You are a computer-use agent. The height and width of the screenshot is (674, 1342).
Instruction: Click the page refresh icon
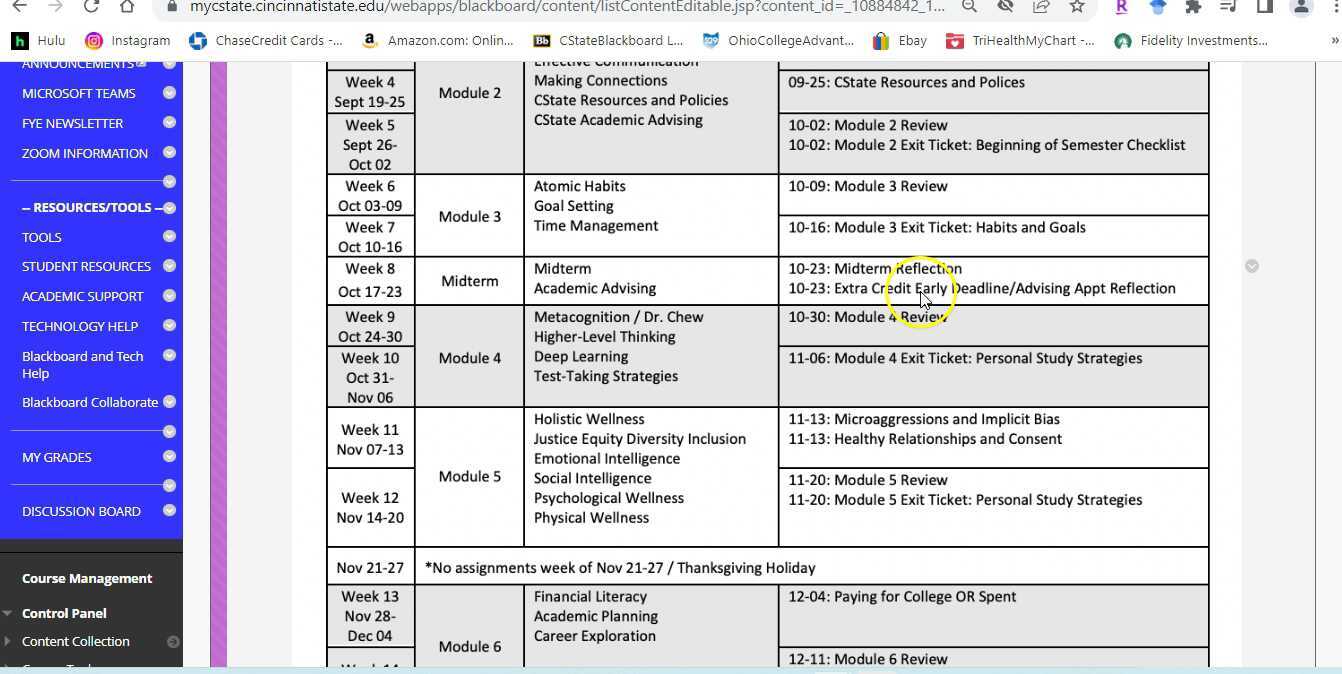click(90, 7)
